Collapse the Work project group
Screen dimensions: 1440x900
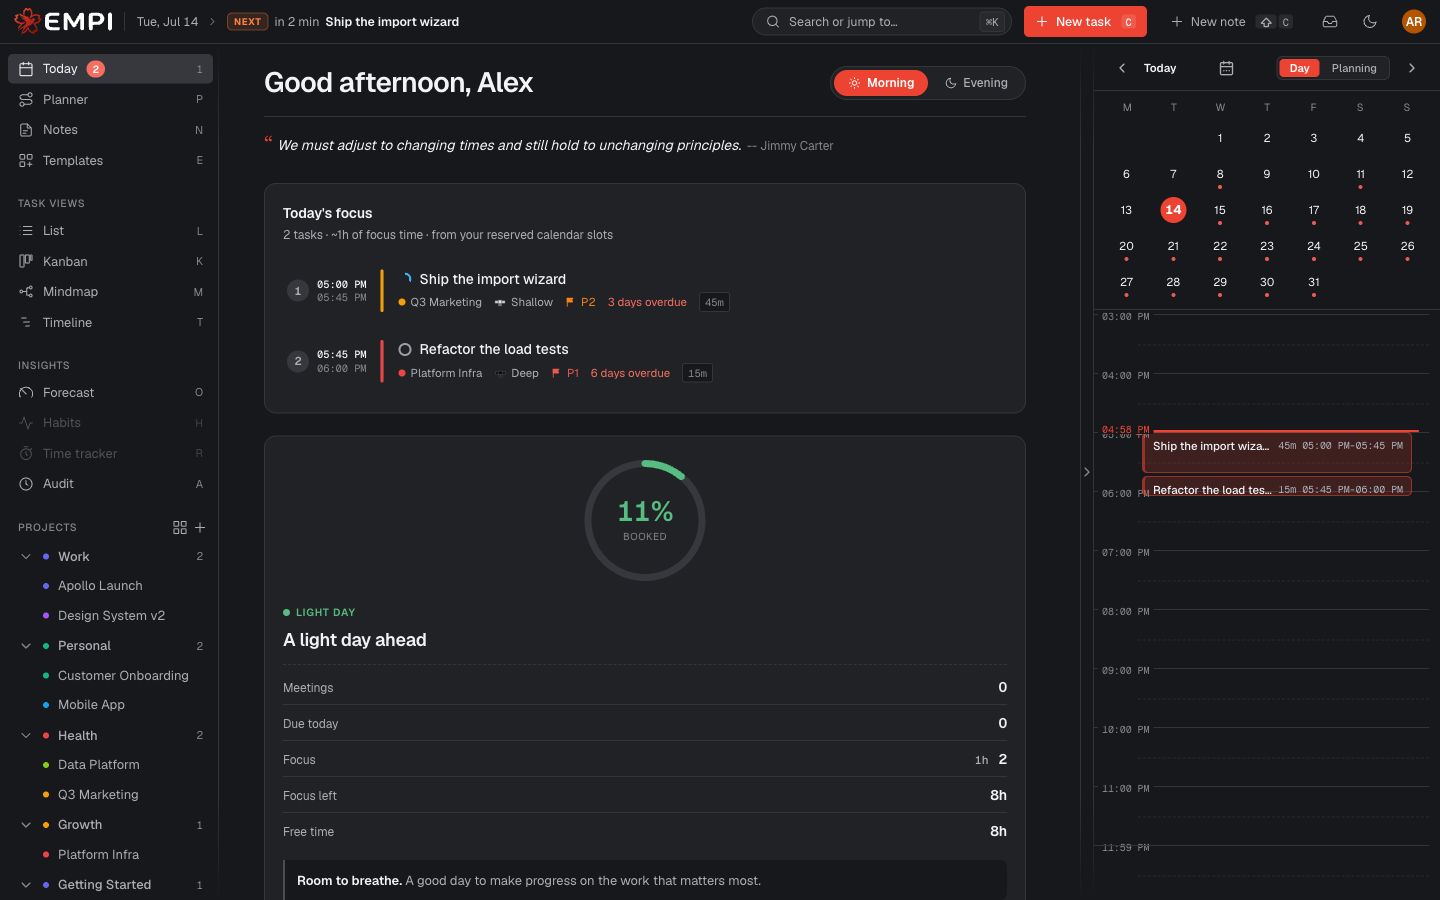pos(26,557)
